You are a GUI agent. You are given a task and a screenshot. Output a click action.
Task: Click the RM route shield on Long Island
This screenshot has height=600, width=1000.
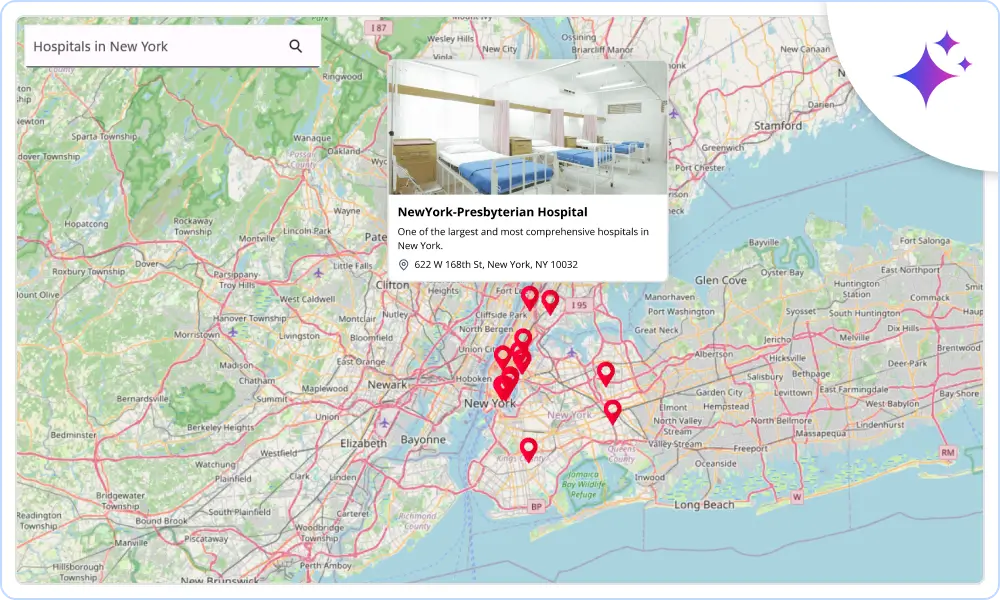pos(948,452)
